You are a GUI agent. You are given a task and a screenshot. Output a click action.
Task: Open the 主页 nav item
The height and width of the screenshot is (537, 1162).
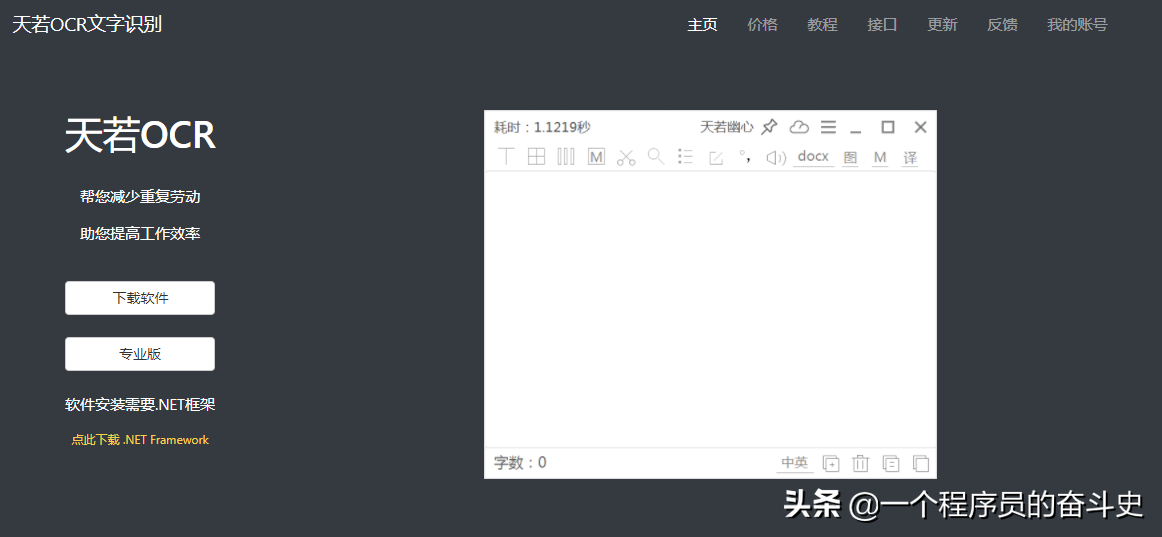tap(703, 24)
